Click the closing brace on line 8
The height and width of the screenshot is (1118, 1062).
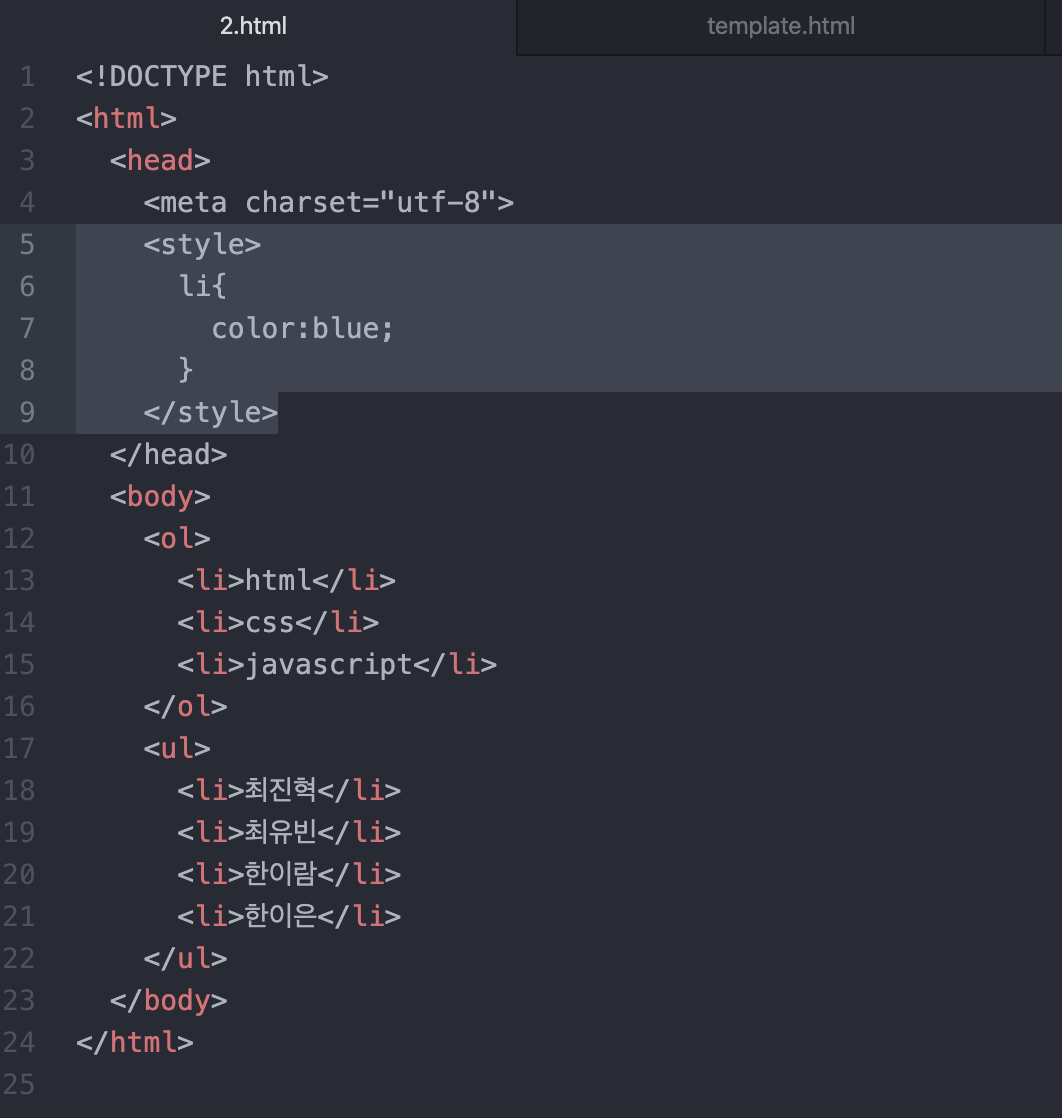[x=185, y=370]
